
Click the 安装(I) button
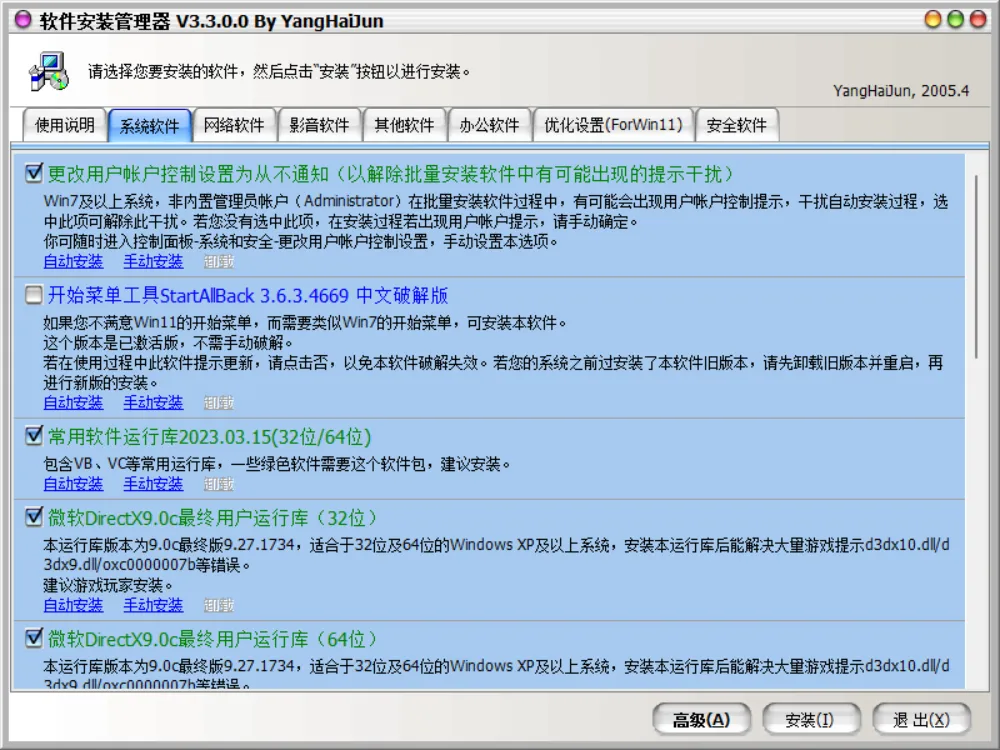pos(811,720)
